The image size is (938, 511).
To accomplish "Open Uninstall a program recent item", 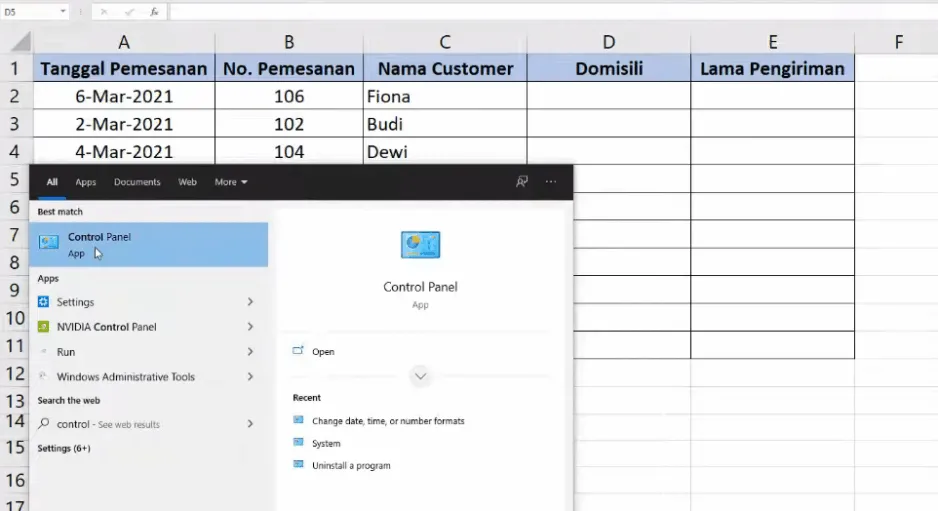I will tap(351, 466).
